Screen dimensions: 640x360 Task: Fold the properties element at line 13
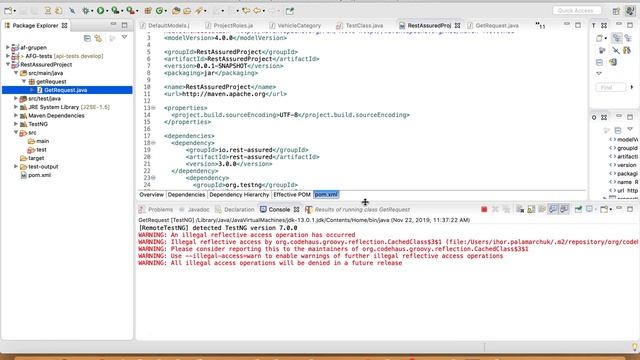[x=154, y=108]
